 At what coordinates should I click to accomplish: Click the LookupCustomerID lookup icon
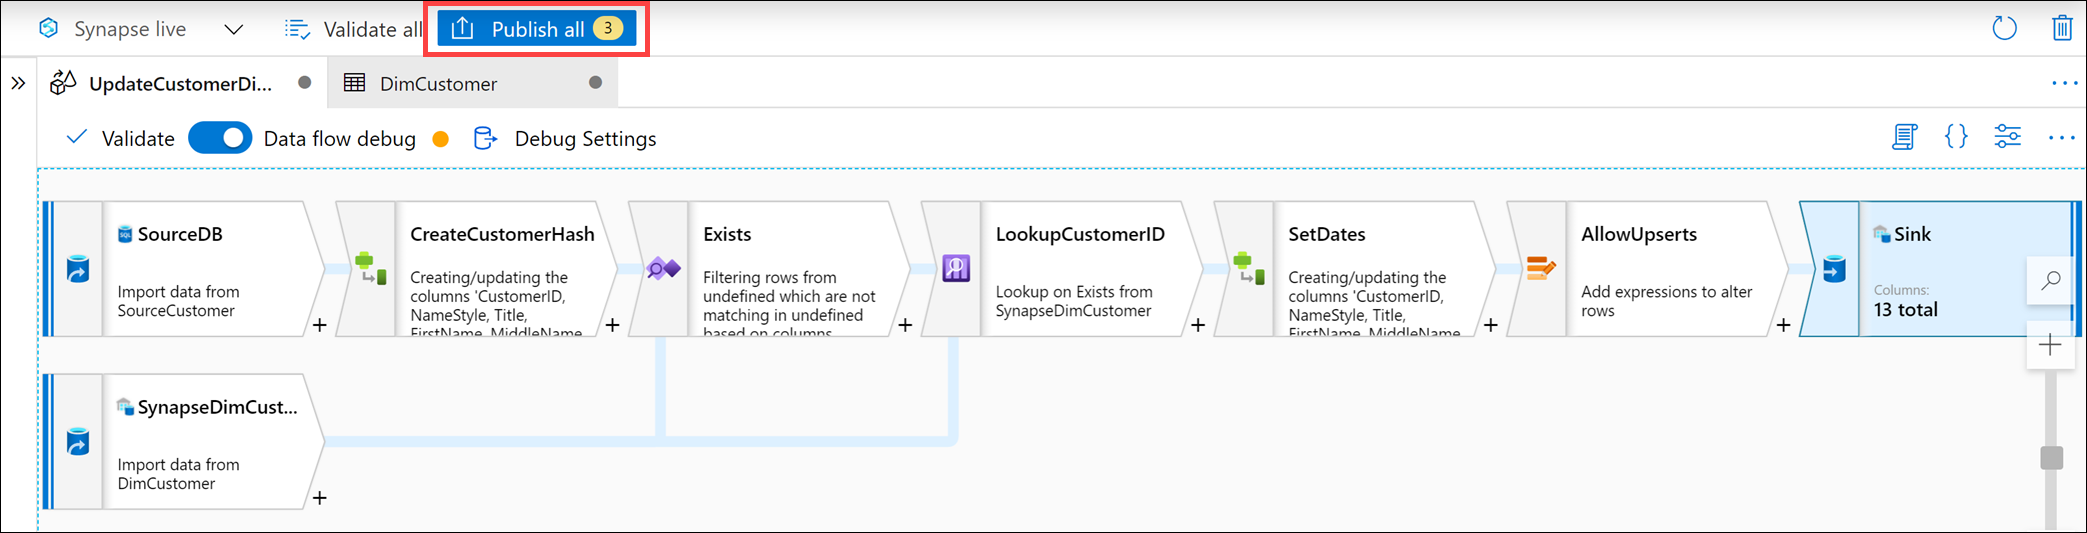tap(956, 268)
